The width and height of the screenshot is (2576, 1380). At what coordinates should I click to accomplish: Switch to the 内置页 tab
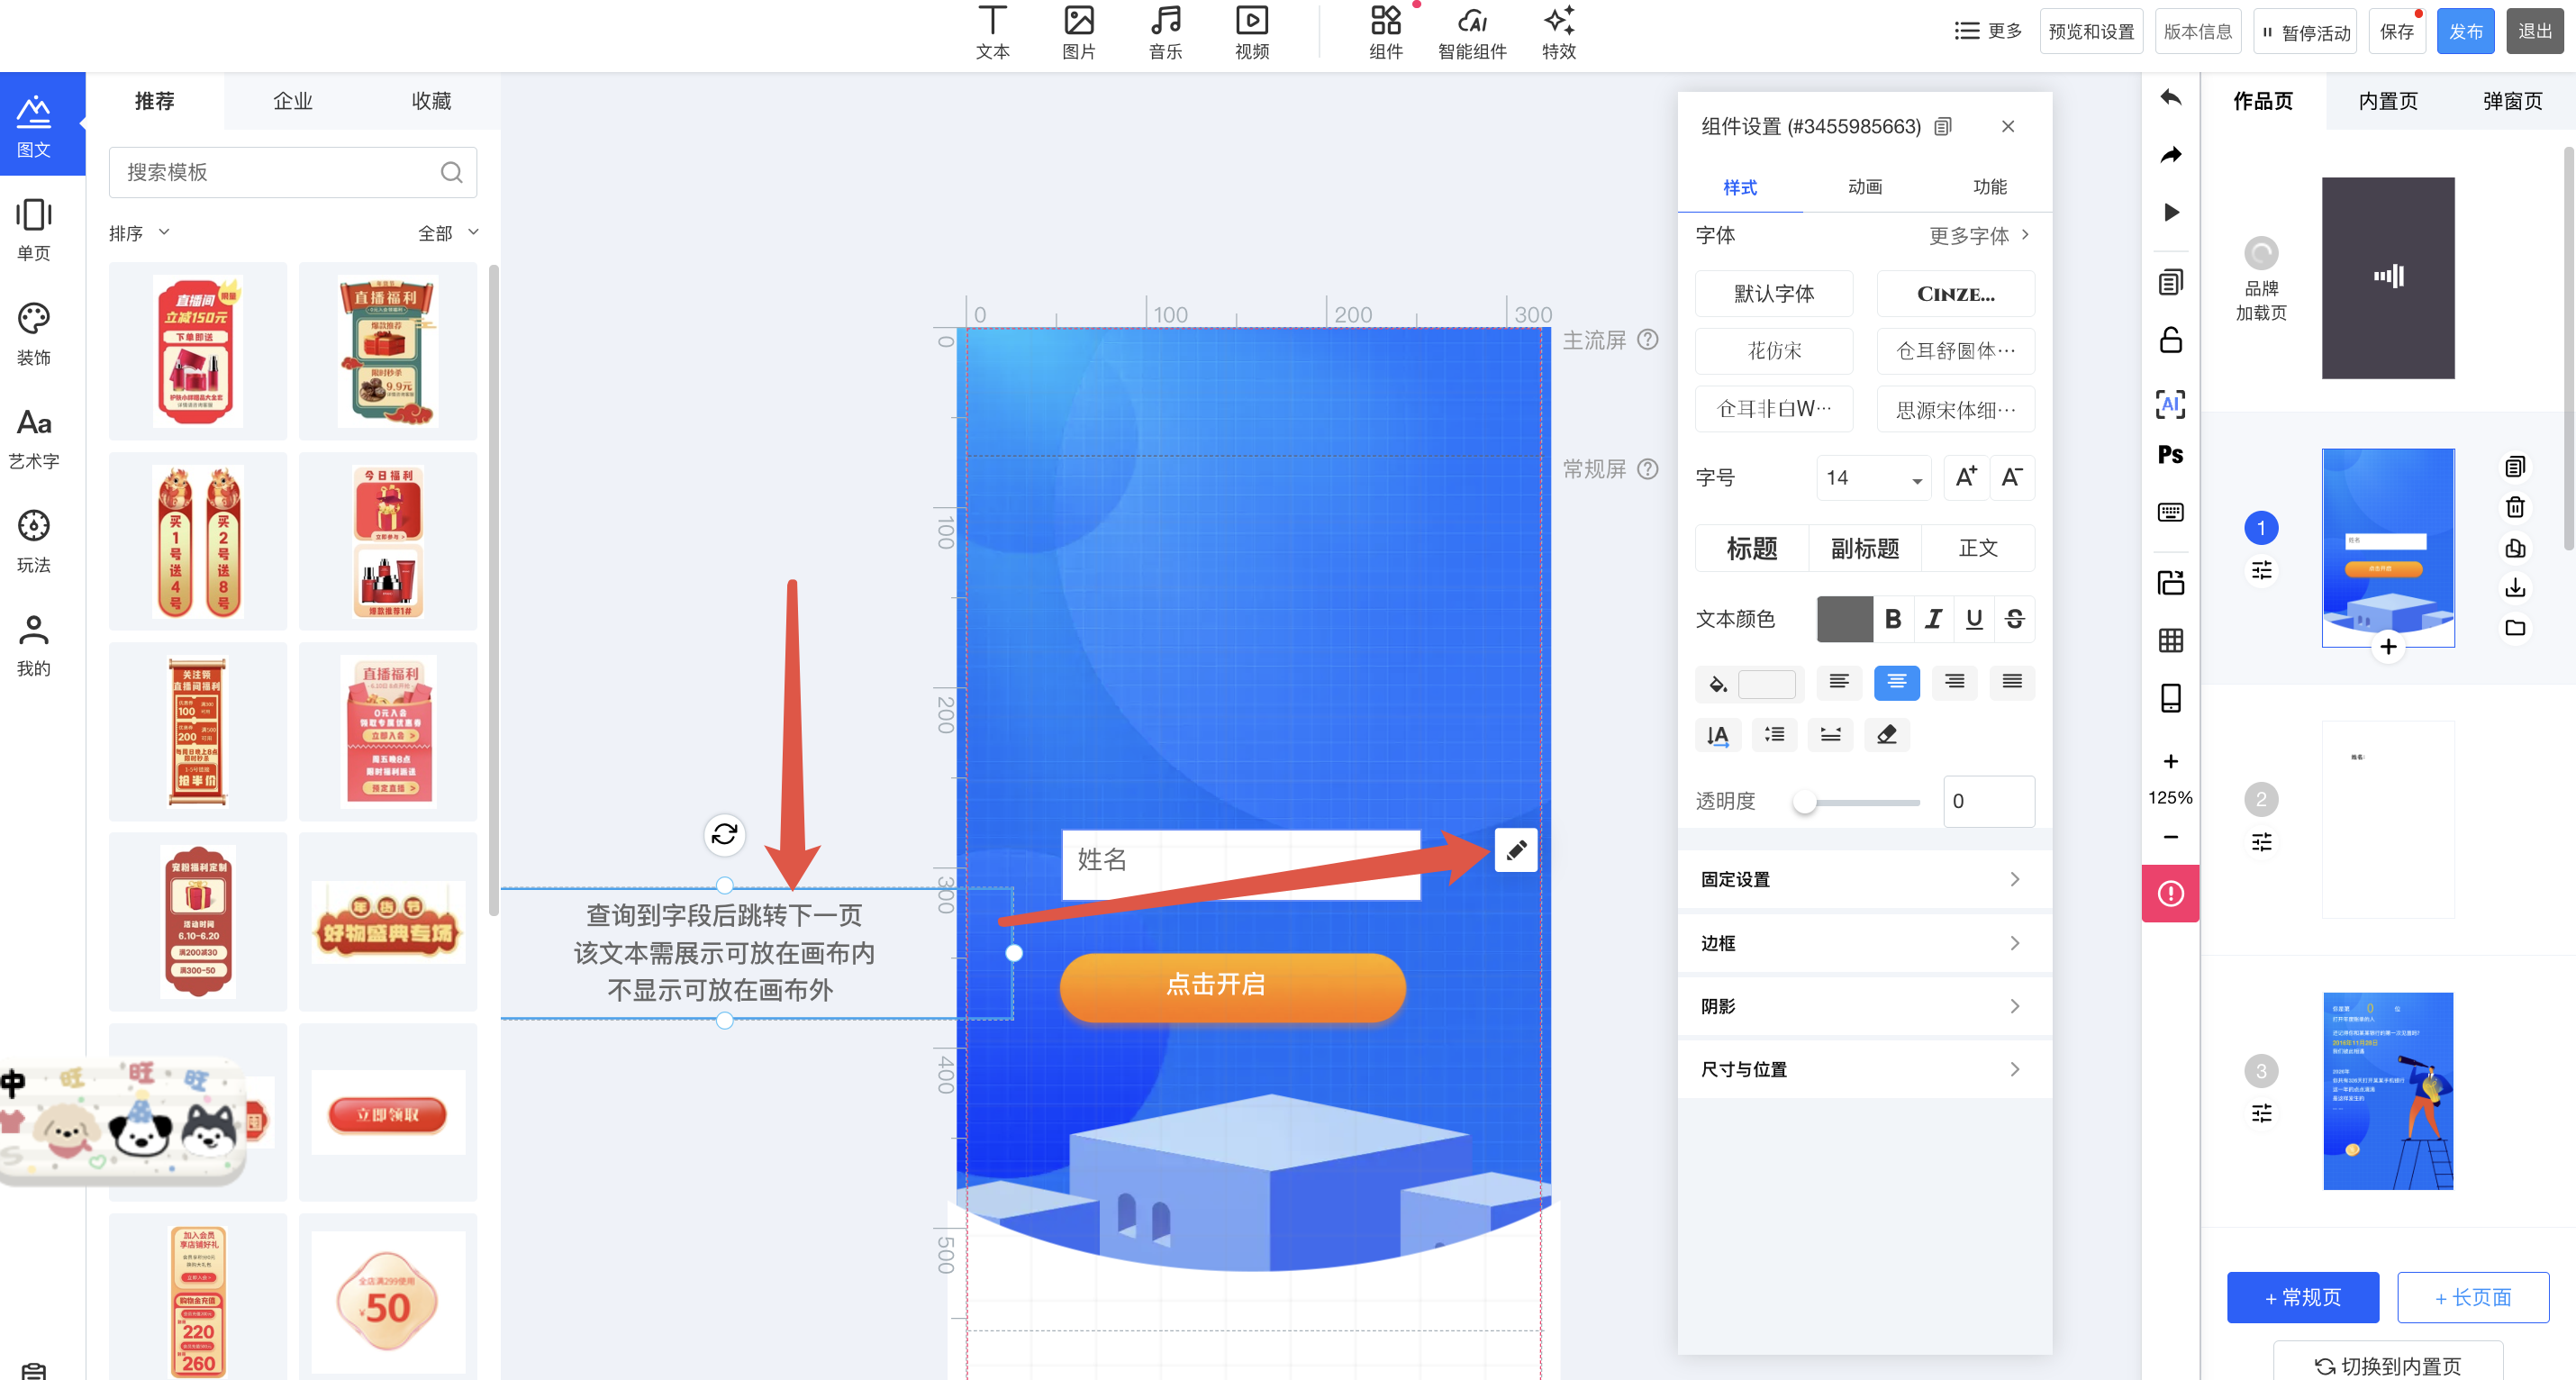point(2387,101)
